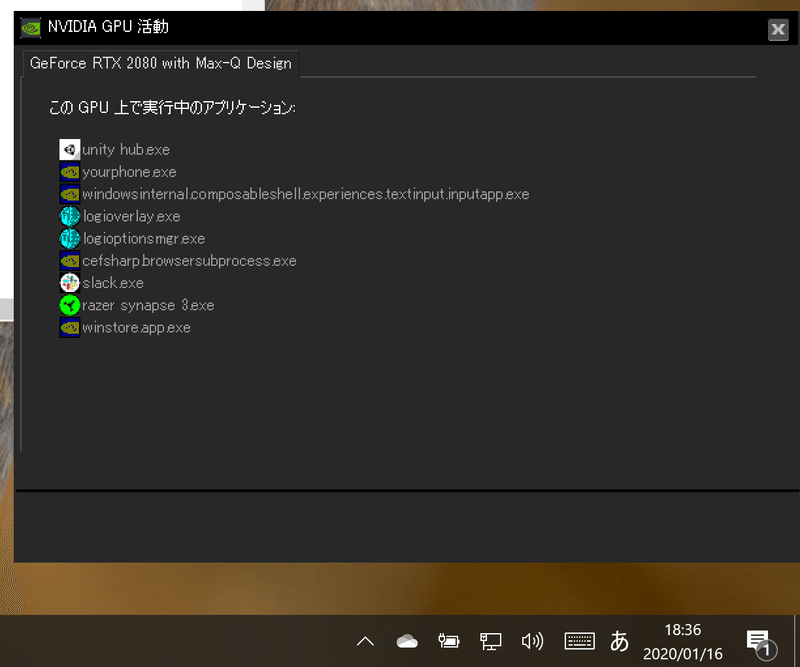Open the OneDrive cloud tray icon
Screen dimensions: 800x667
click(407, 641)
